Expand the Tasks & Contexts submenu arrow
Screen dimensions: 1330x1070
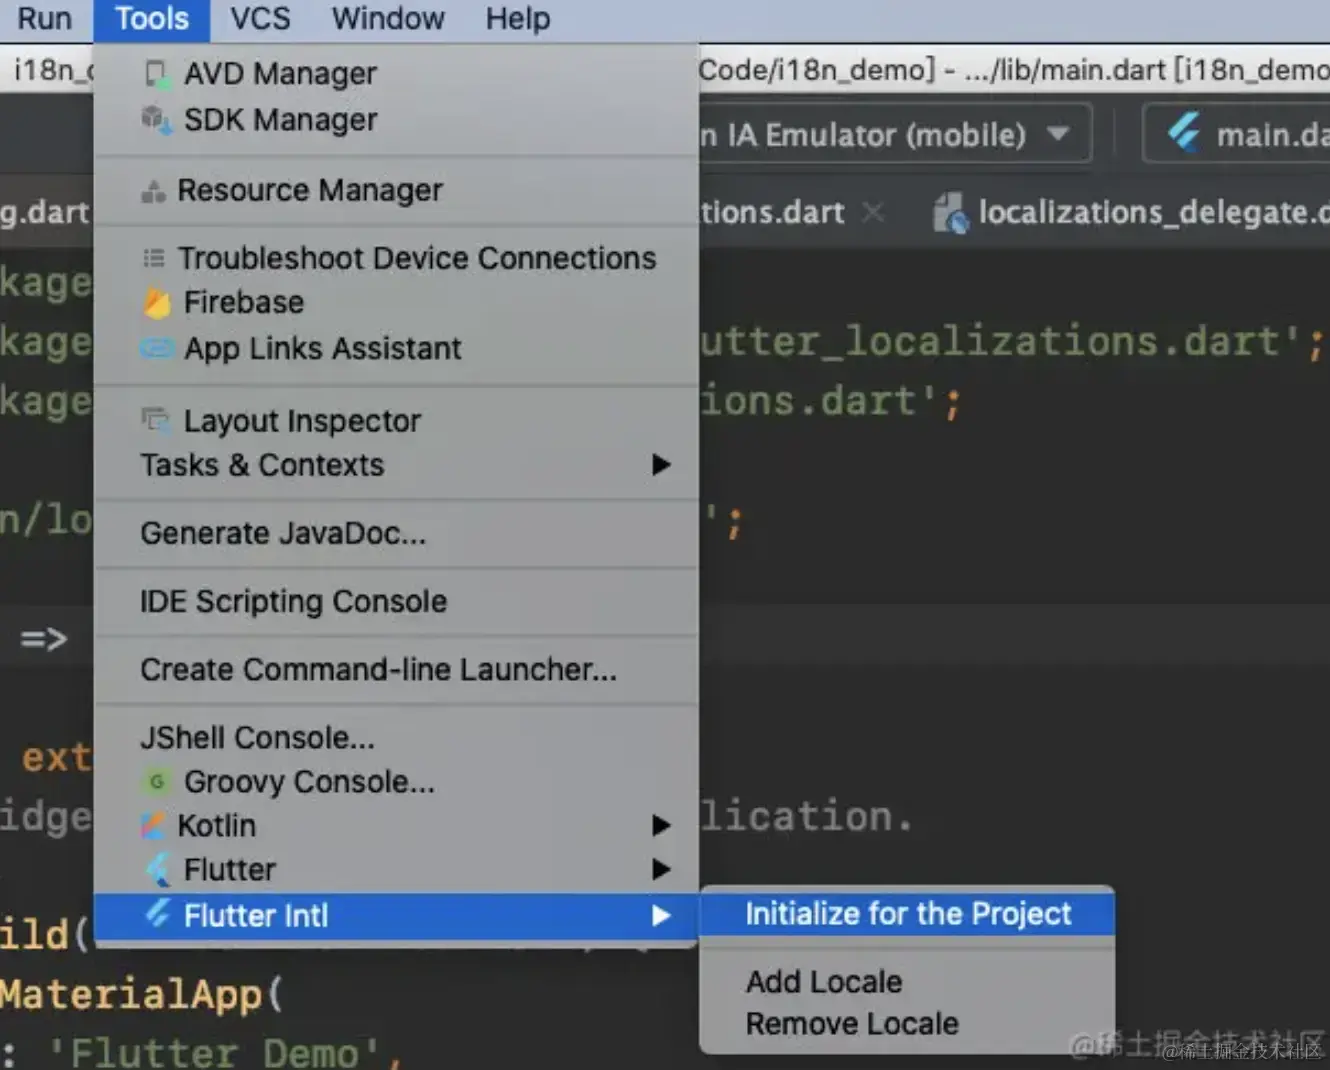660,465
